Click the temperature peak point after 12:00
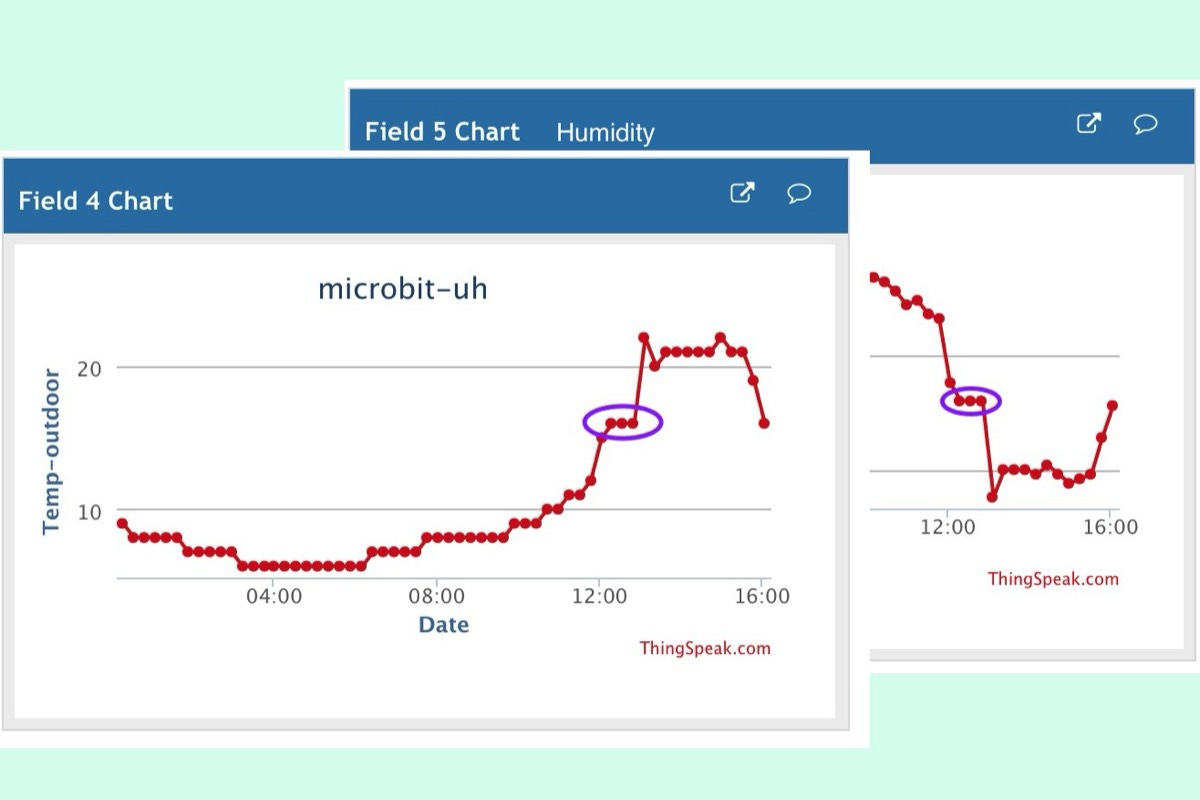 pyautogui.click(x=643, y=338)
